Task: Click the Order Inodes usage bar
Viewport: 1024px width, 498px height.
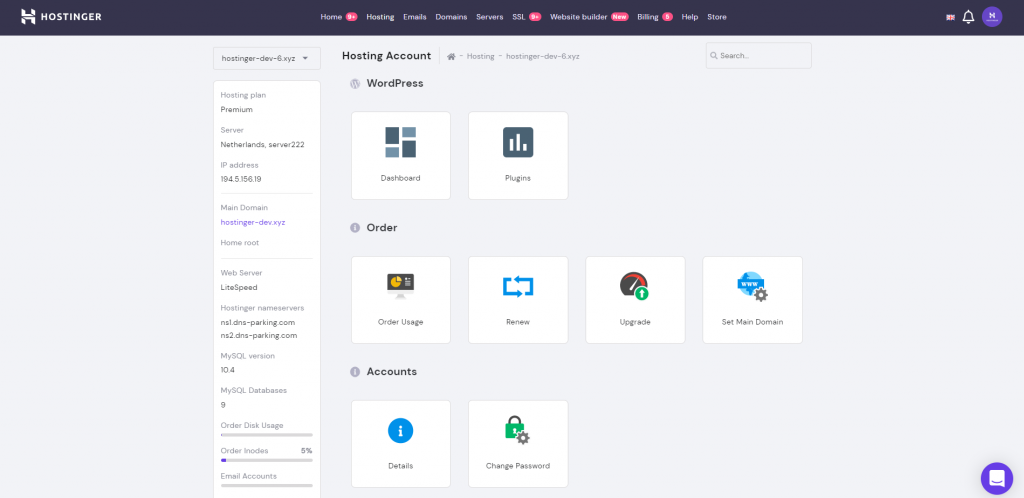Action: tap(266, 460)
